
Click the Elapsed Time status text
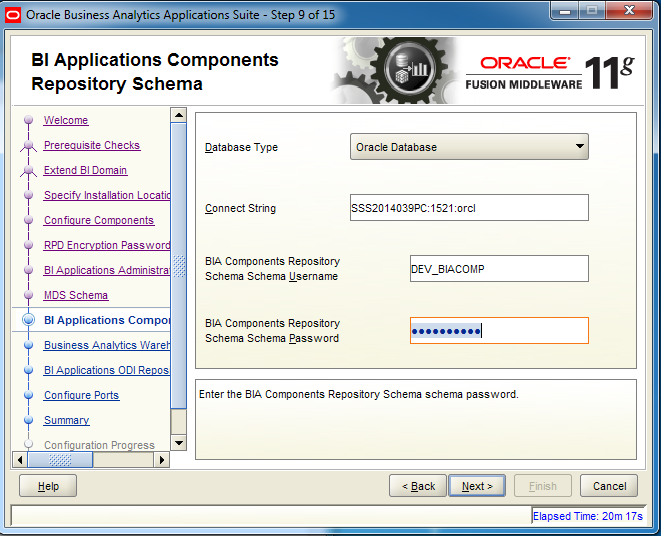pos(587,516)
